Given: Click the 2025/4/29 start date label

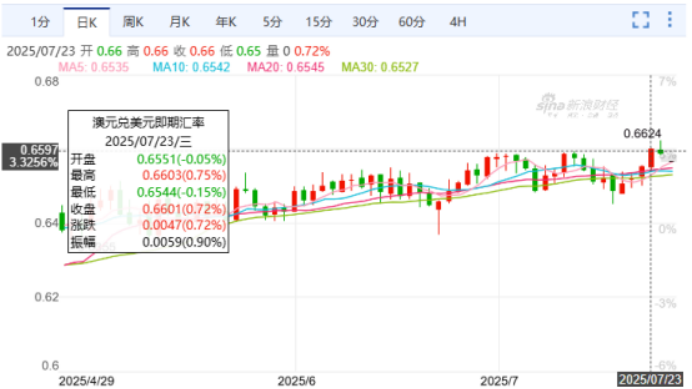Looking at the screenshot, I should click(x=86, y=381).
